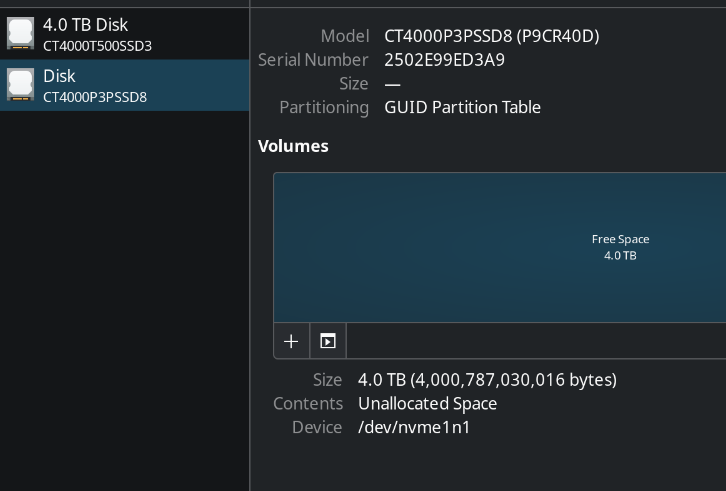
Task: Click the model value CT4000P3PSSD8 (P9CR40D)
Action: click(491, 36)
